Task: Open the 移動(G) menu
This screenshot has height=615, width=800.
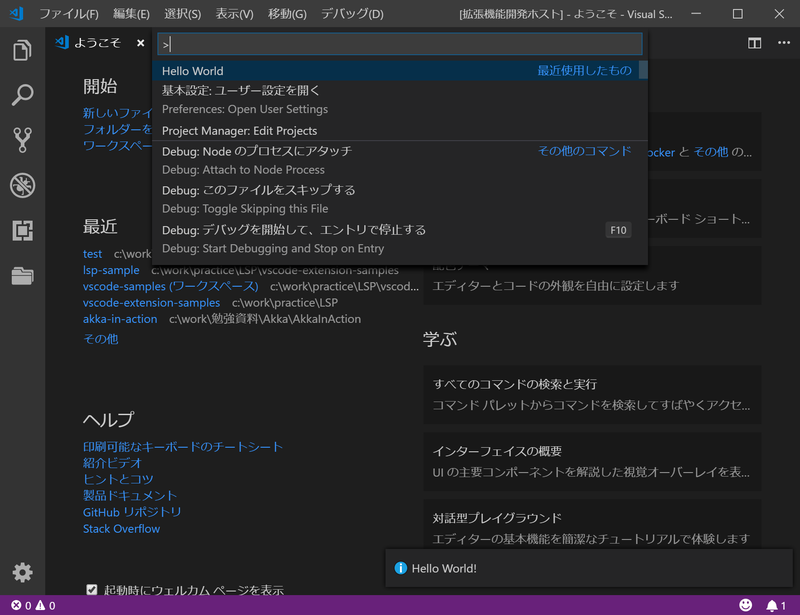Action: 287,14
